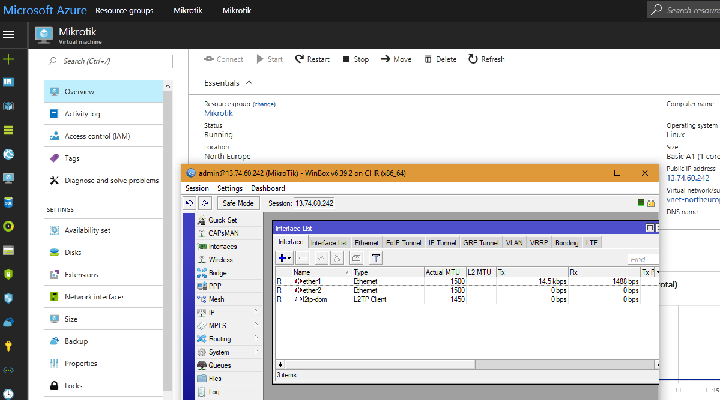Click the WinBox redo arrow icon
This screenshot has height=400, width=720.
205,203
